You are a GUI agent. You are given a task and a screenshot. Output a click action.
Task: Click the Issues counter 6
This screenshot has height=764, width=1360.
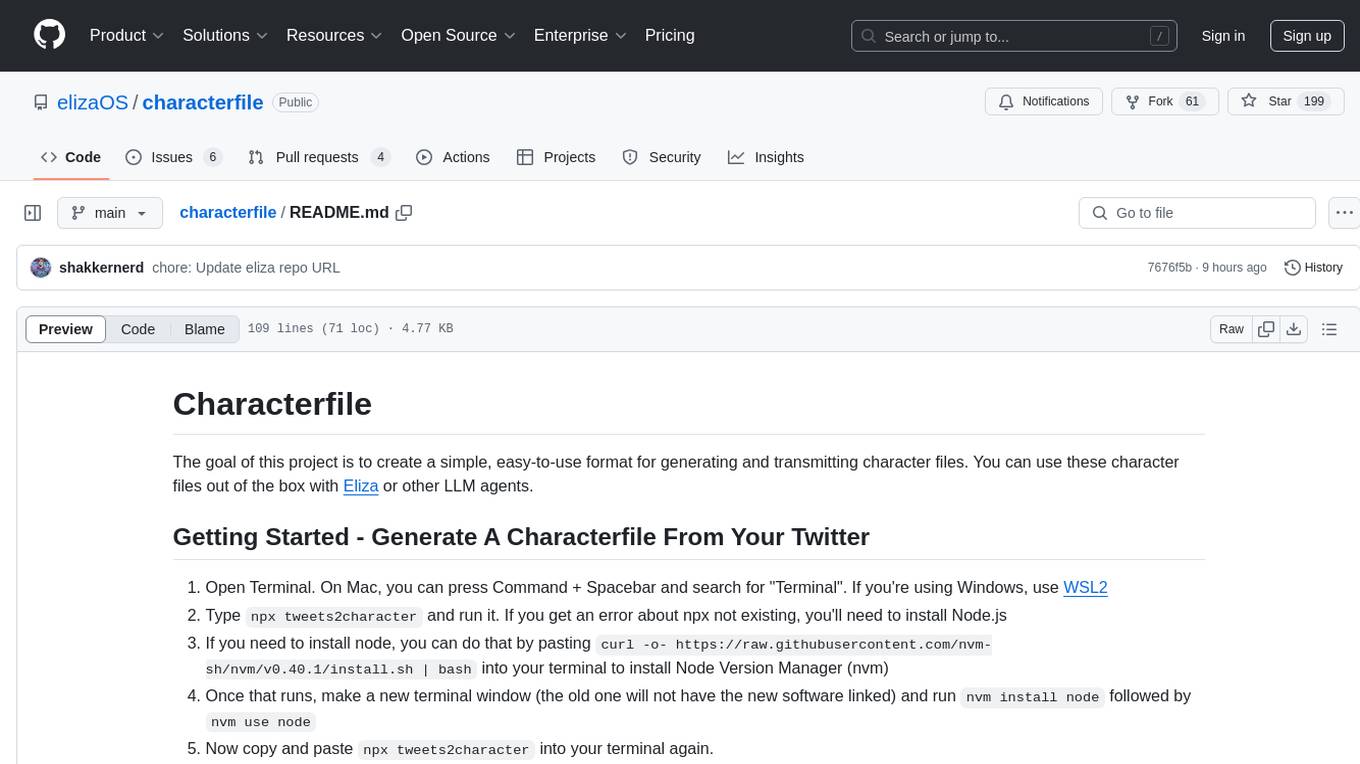click(212, 157)
